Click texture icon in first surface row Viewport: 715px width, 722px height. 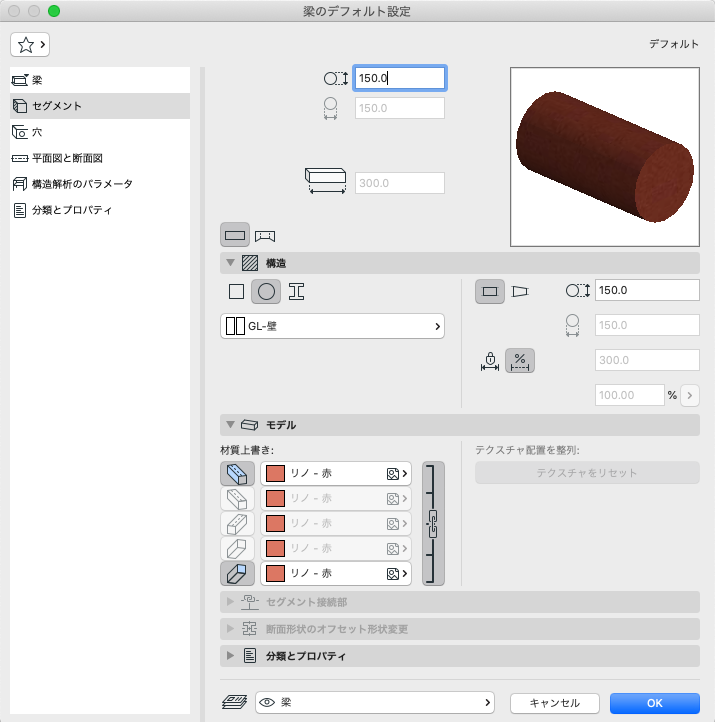(x=392, y=473)
